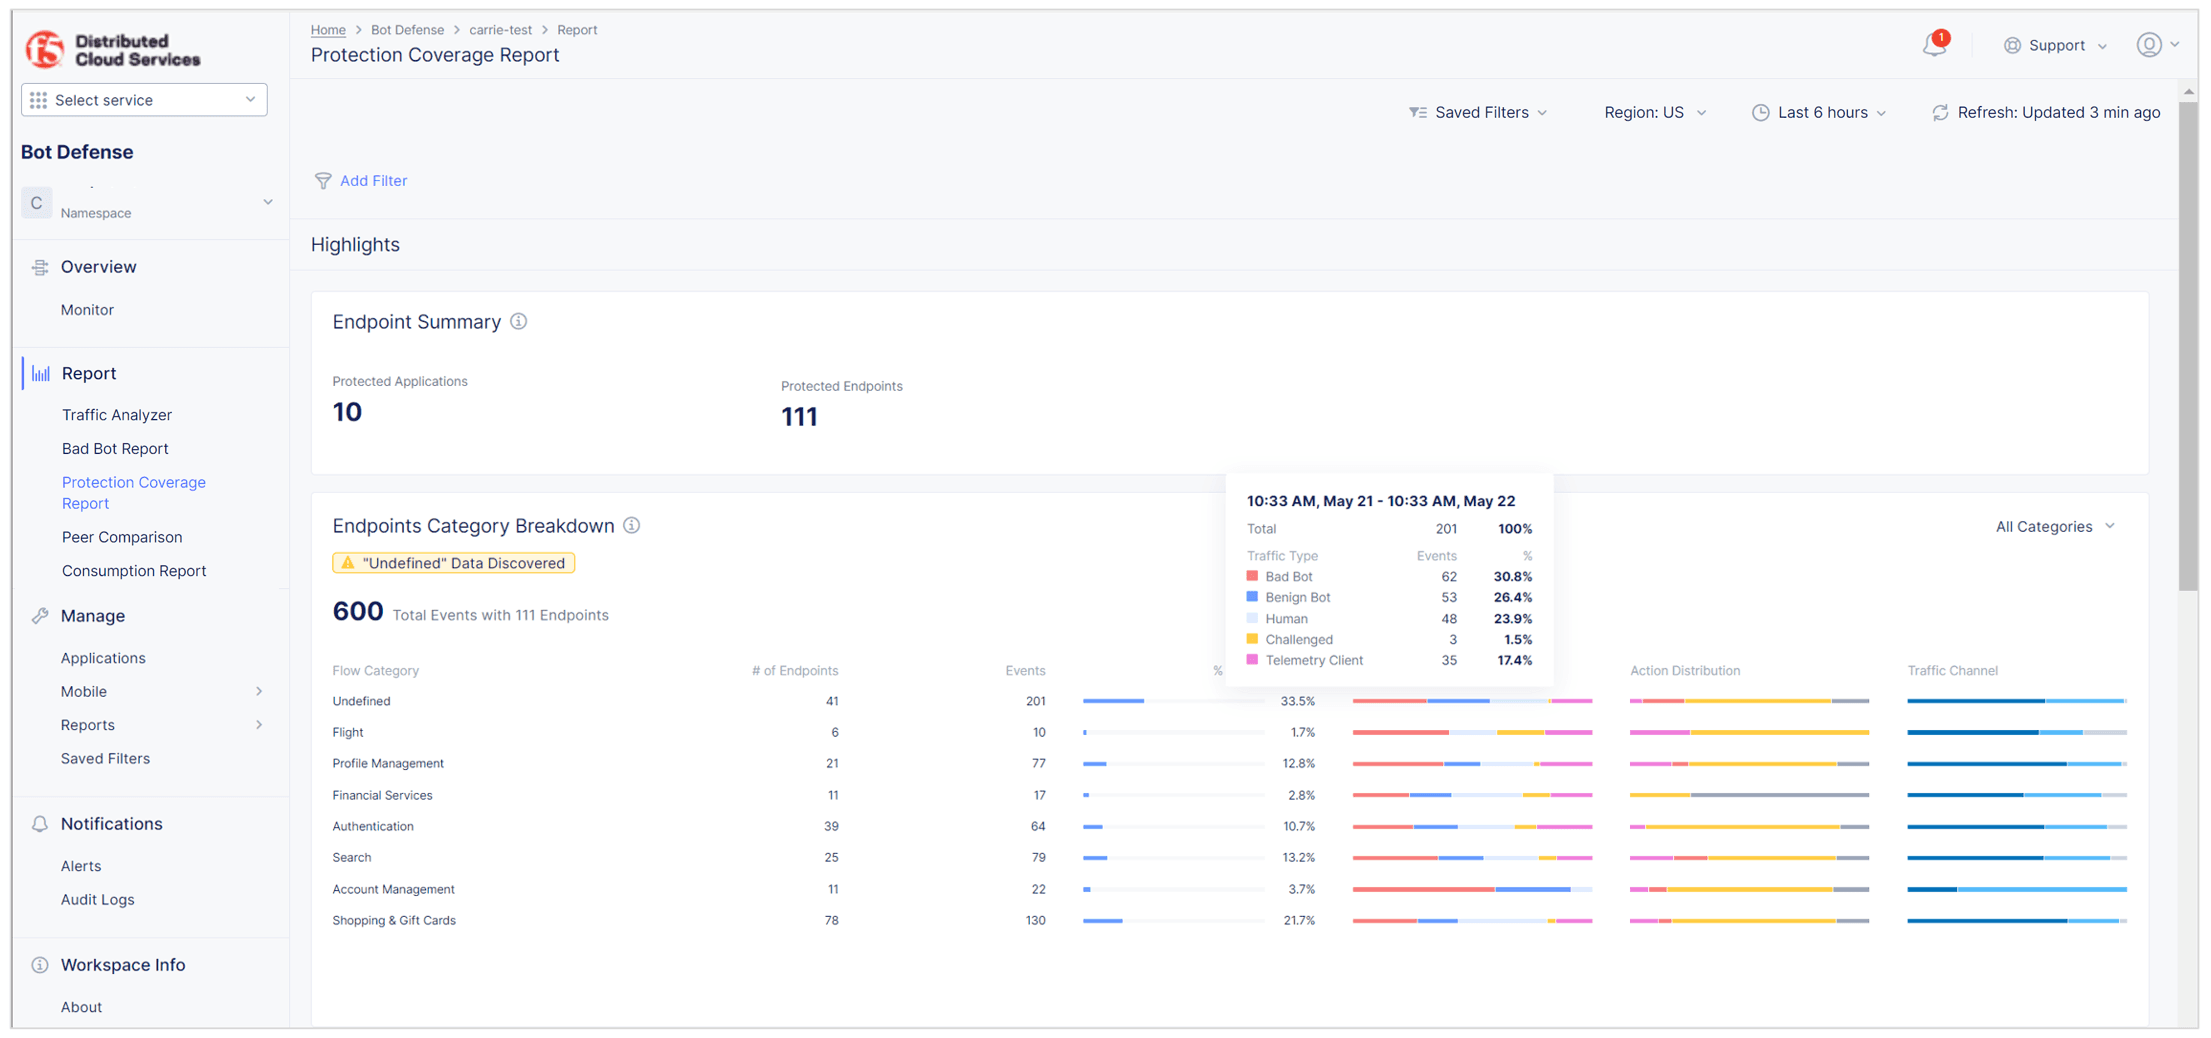Click the Undefined row events percentage bar
The height and width of the screenshot is (1038, 2211).
click(1173, 701)
